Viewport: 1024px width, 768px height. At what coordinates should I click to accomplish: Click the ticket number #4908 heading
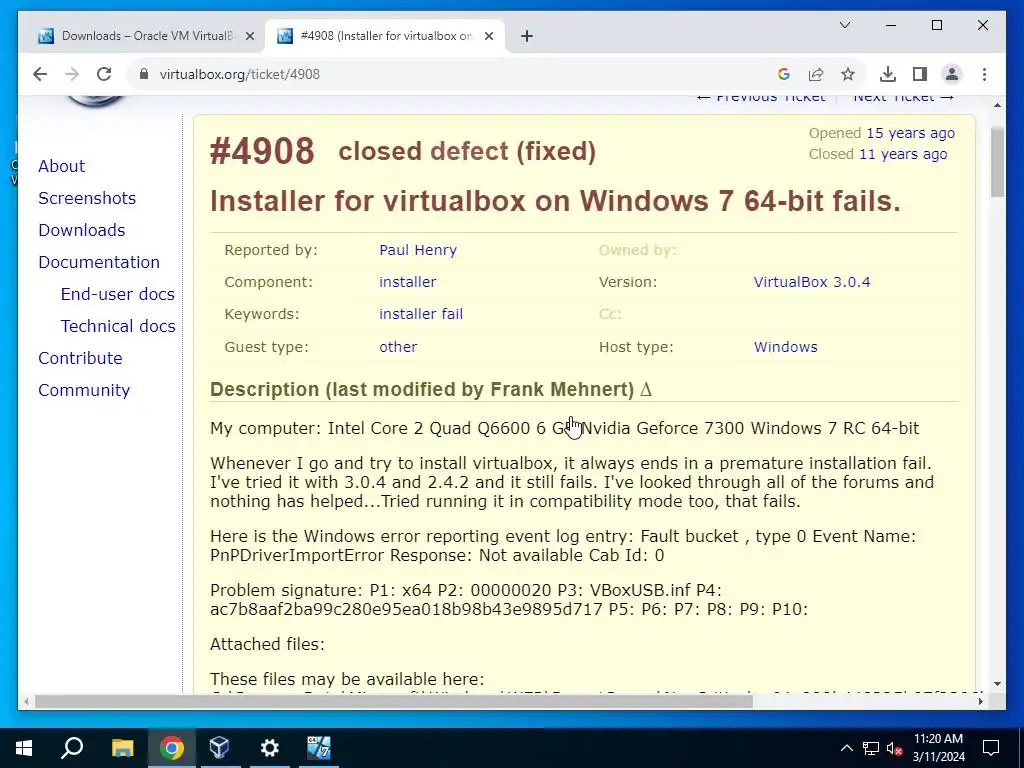coord(262,151)
